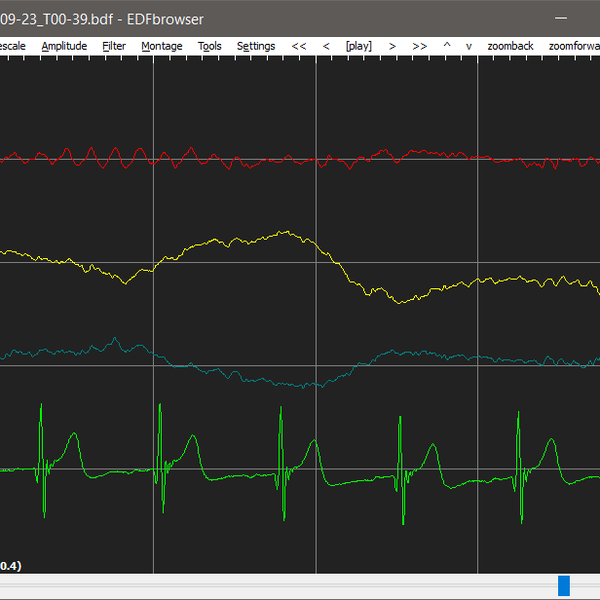Expand the Tools menu
The width and height of the screenshot is (600, 600).
(210, 46)
